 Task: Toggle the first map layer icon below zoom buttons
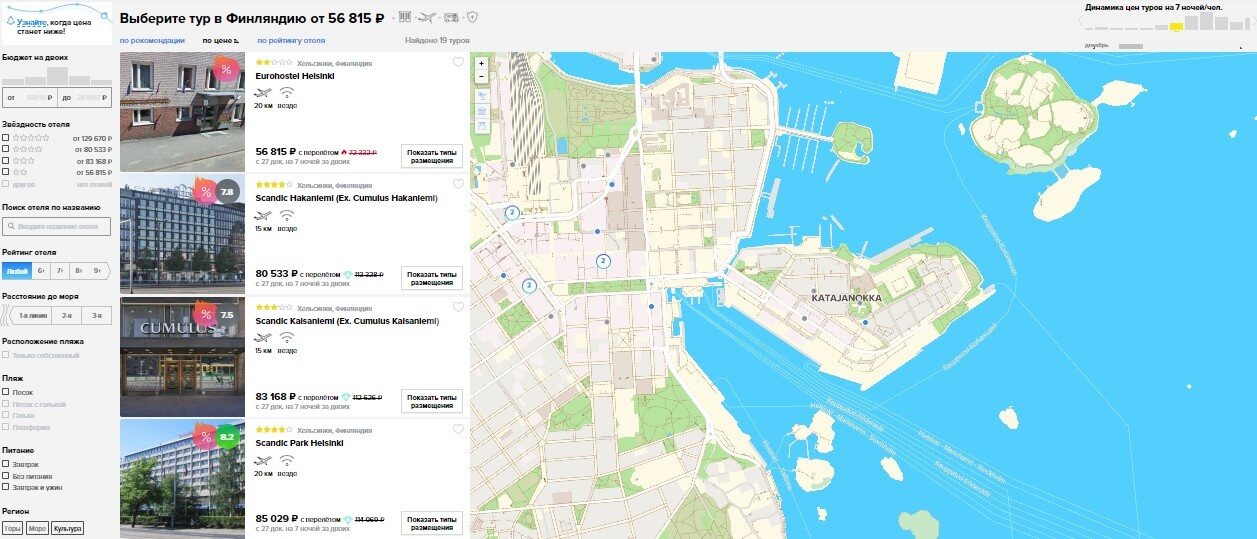pyautogui.click(x=482, y=96)
